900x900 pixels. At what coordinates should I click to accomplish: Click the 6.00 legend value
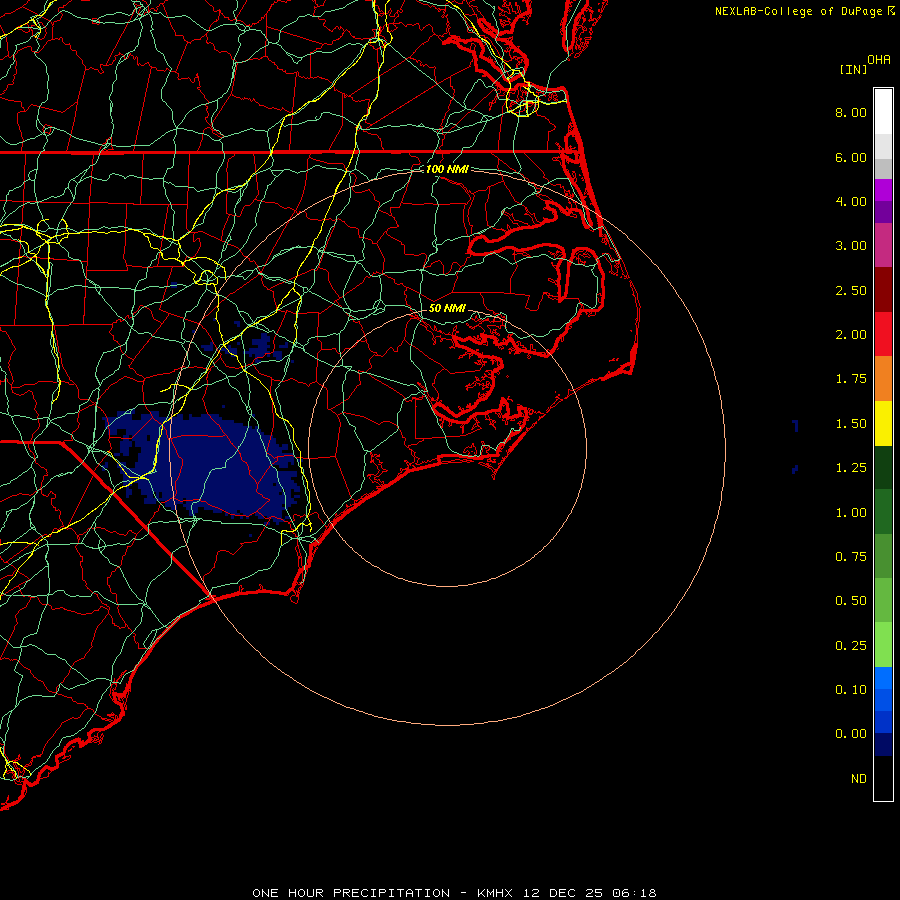tap(851, 157)
